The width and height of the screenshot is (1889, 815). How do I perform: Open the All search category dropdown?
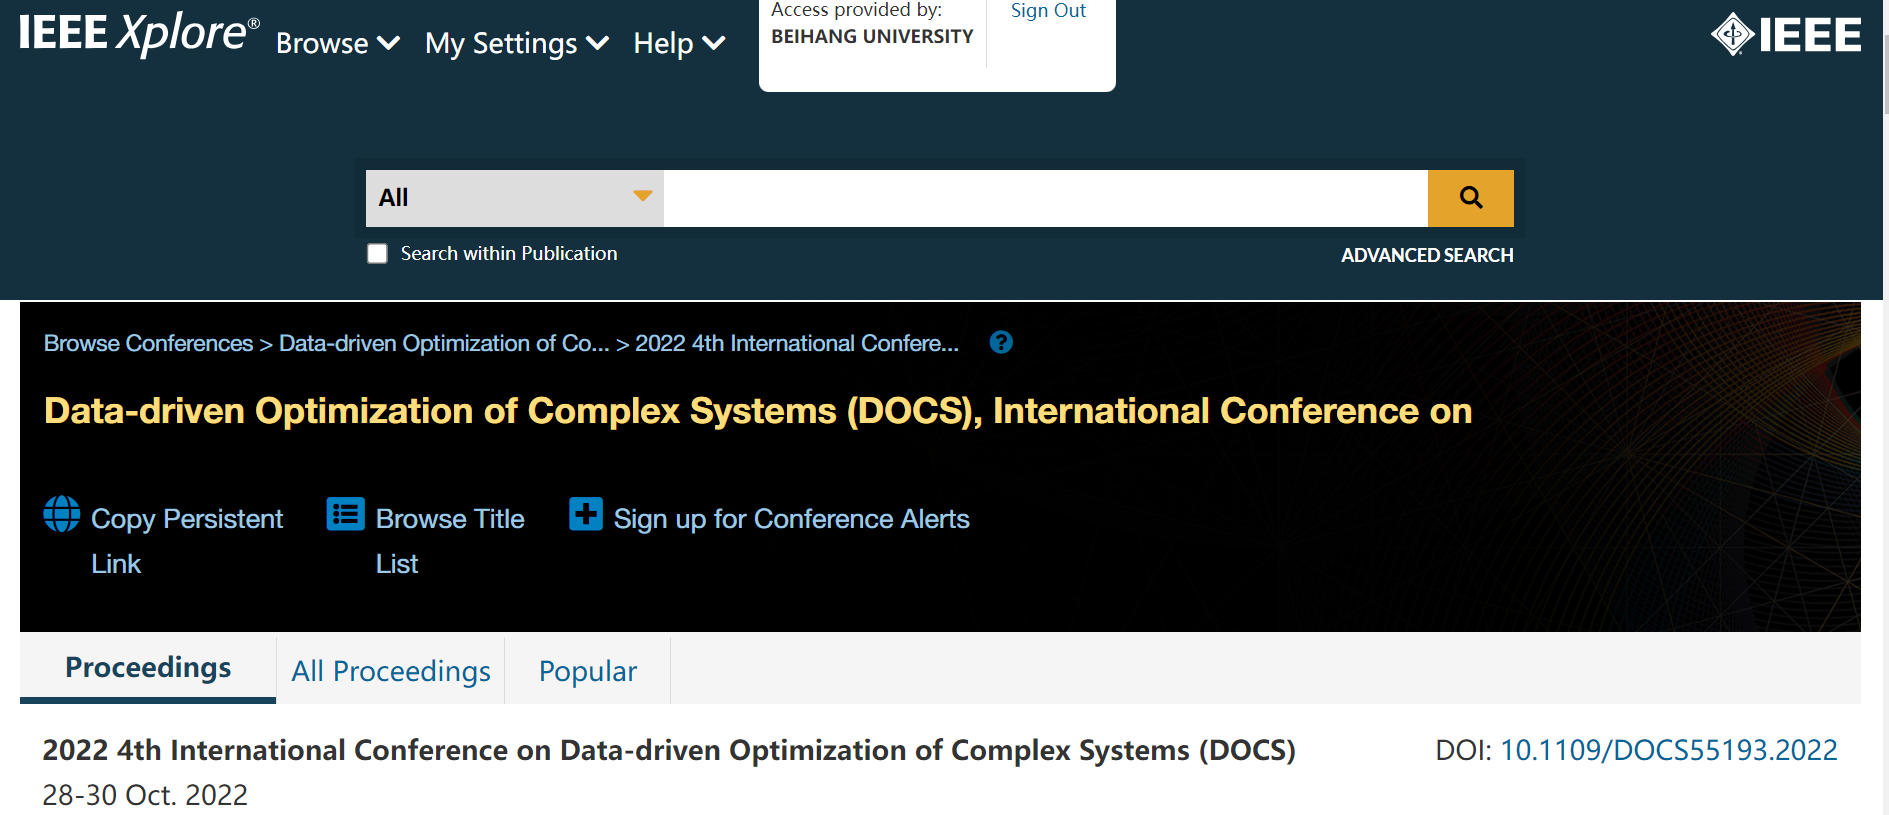(514, 198)
